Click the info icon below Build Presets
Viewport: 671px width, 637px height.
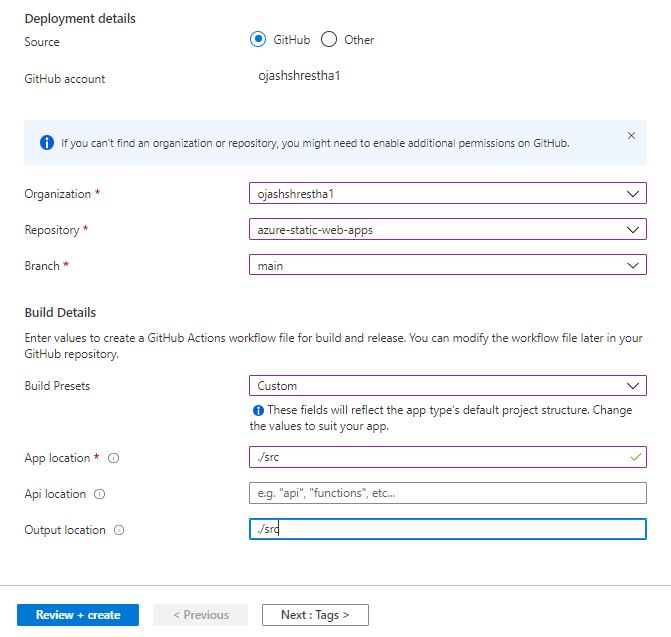coord(258,410)
